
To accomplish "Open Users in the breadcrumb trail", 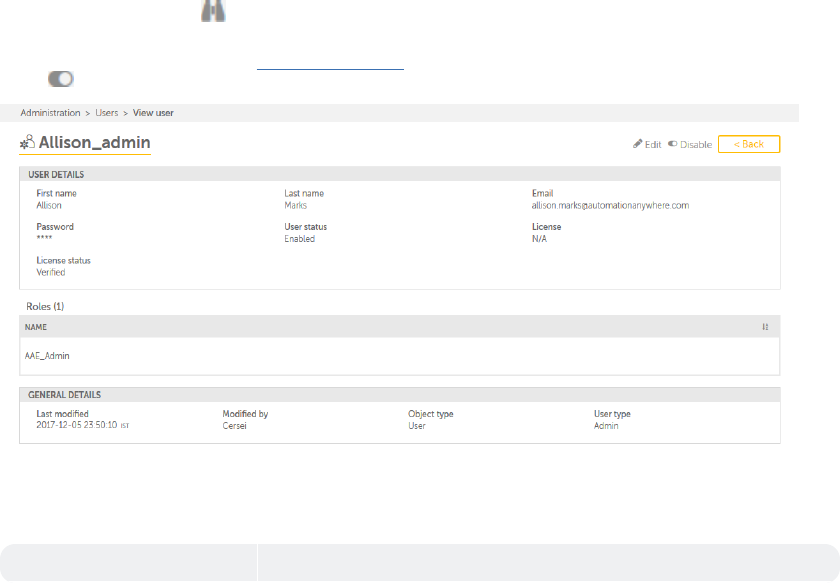I will 107,113.
